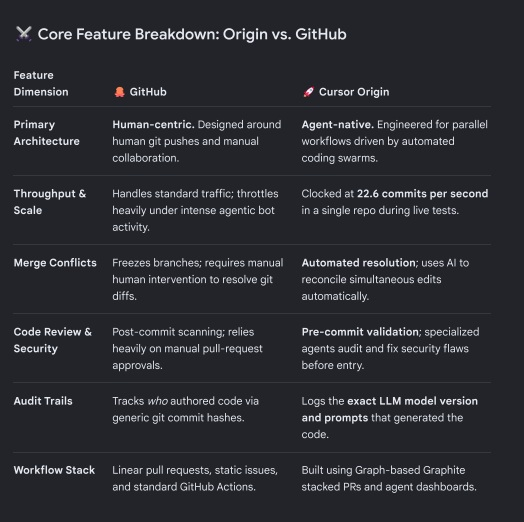The image size is (524, 522).
Task: Click the 'Primary Architecture' row label
Action: [47, 133]
